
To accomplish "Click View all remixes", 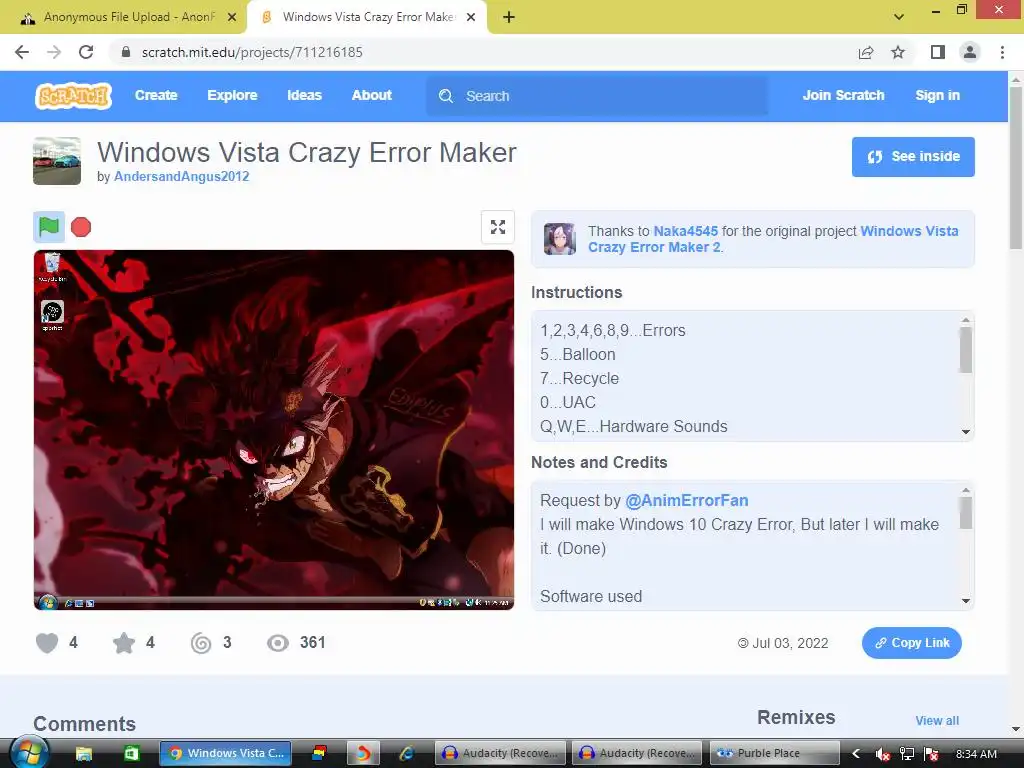I will [x=937, y=720].
